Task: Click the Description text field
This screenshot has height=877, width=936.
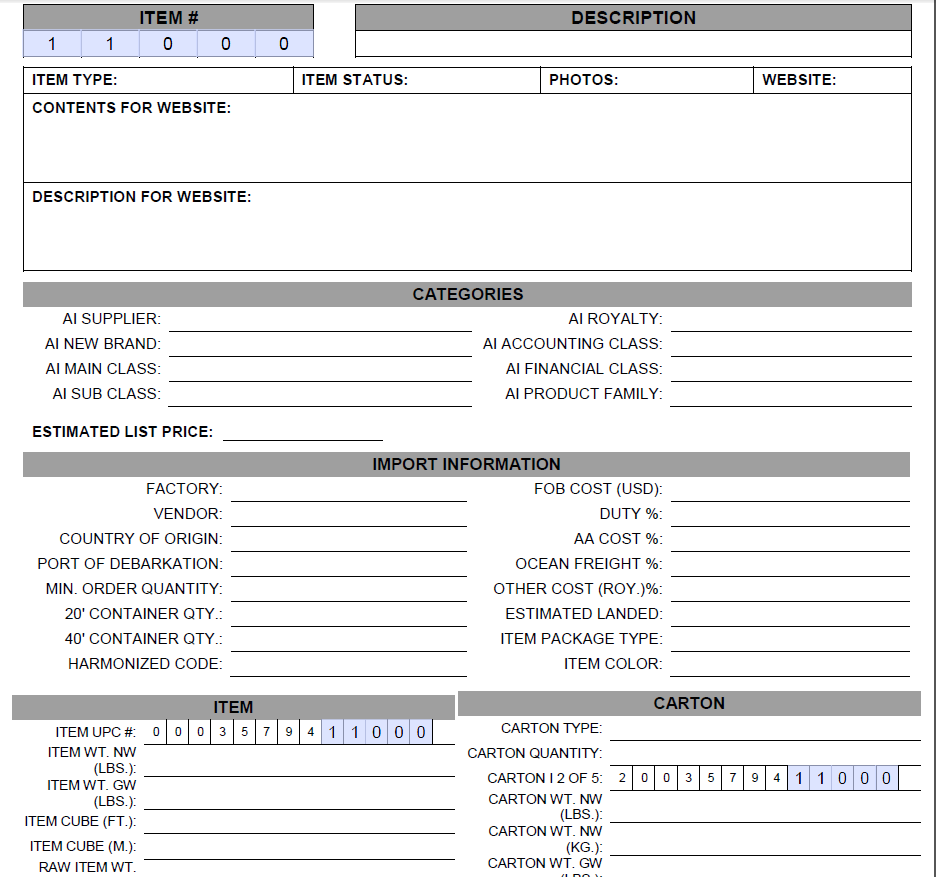Action: (633, 44)
